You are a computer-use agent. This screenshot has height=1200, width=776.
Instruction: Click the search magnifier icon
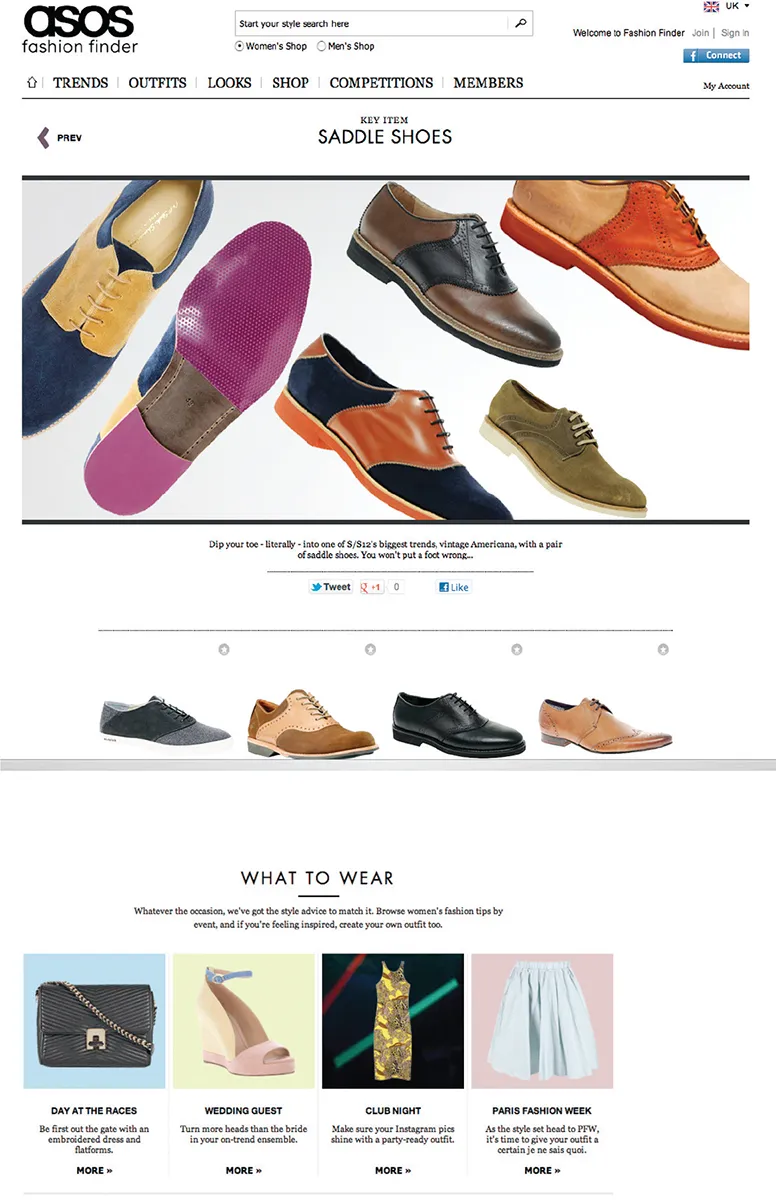coord(520,23)
